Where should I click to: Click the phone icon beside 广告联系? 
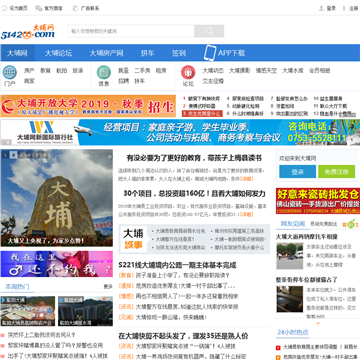75,8
